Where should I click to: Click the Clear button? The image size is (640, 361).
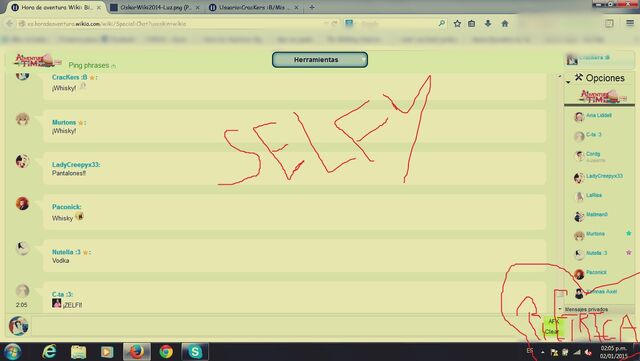click(x=552, y=332)
